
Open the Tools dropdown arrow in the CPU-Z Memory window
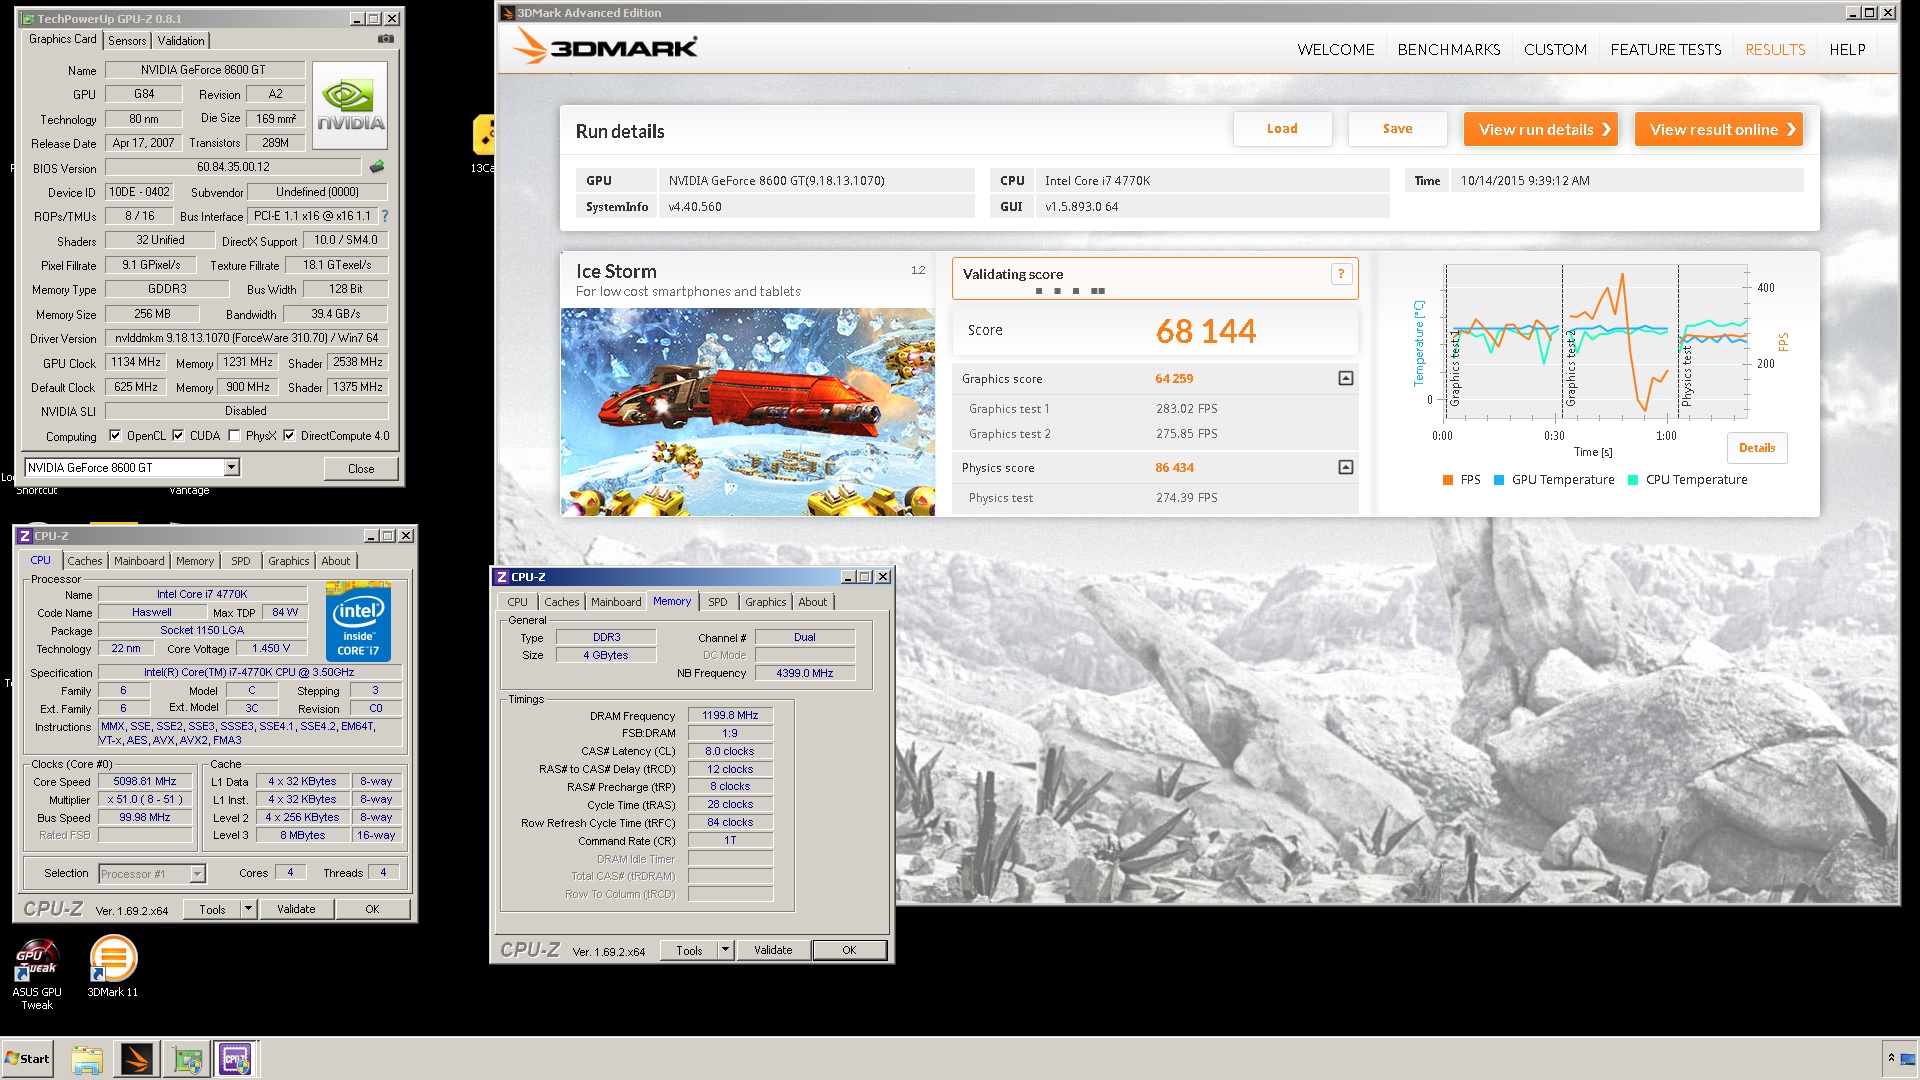[x=725, y=950]
